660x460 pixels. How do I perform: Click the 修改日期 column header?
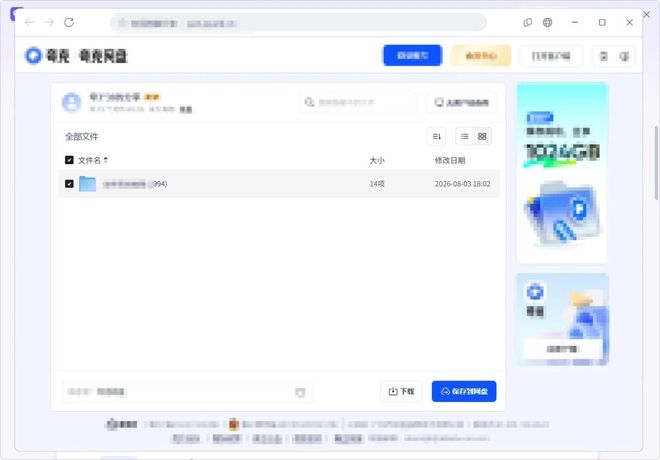450,160
